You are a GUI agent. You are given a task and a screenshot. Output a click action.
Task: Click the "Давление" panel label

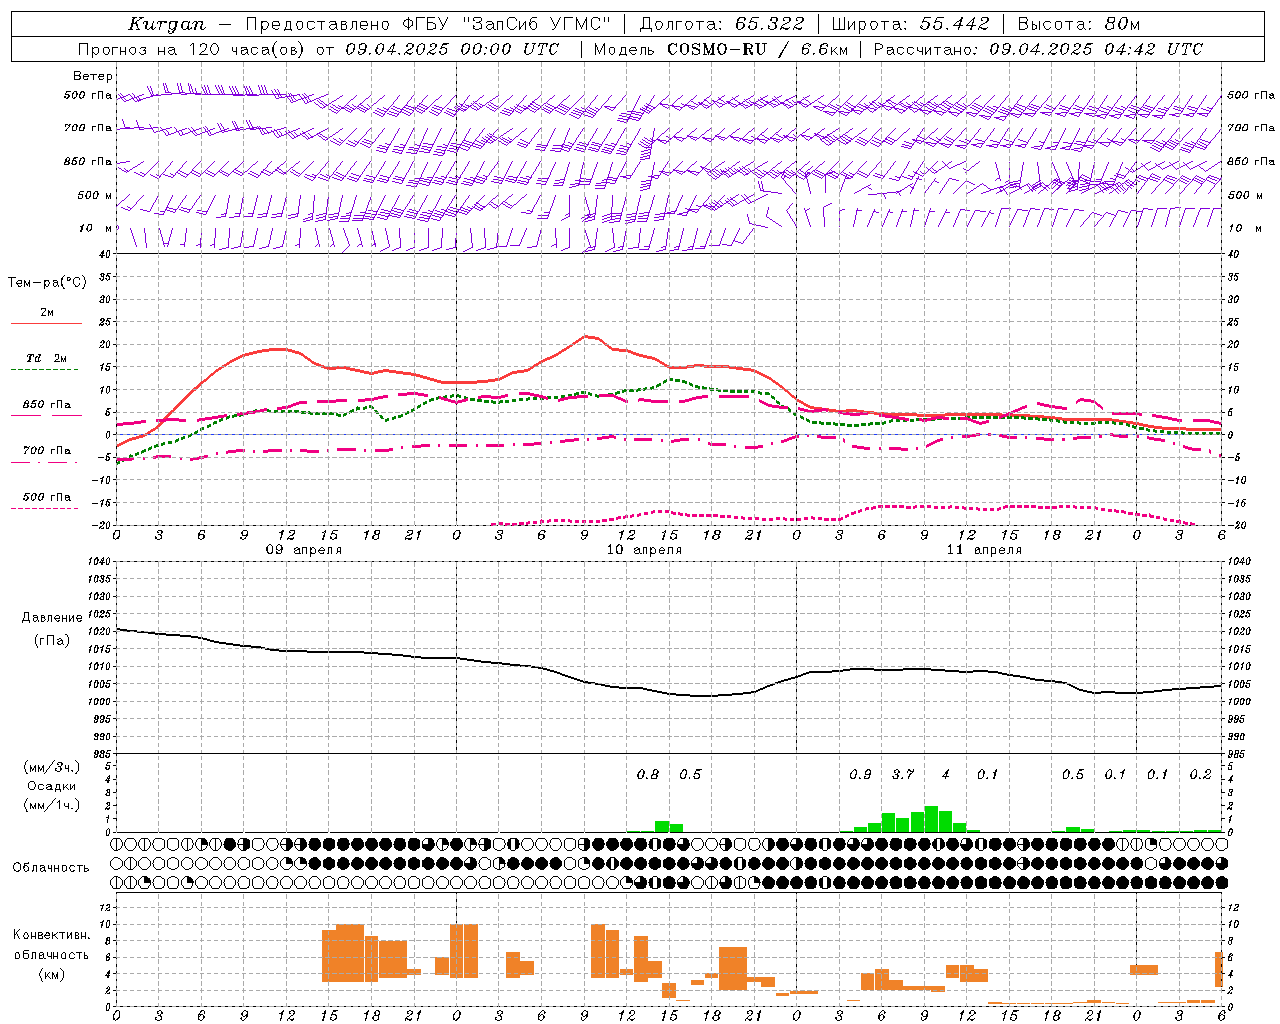click(52, 618)
